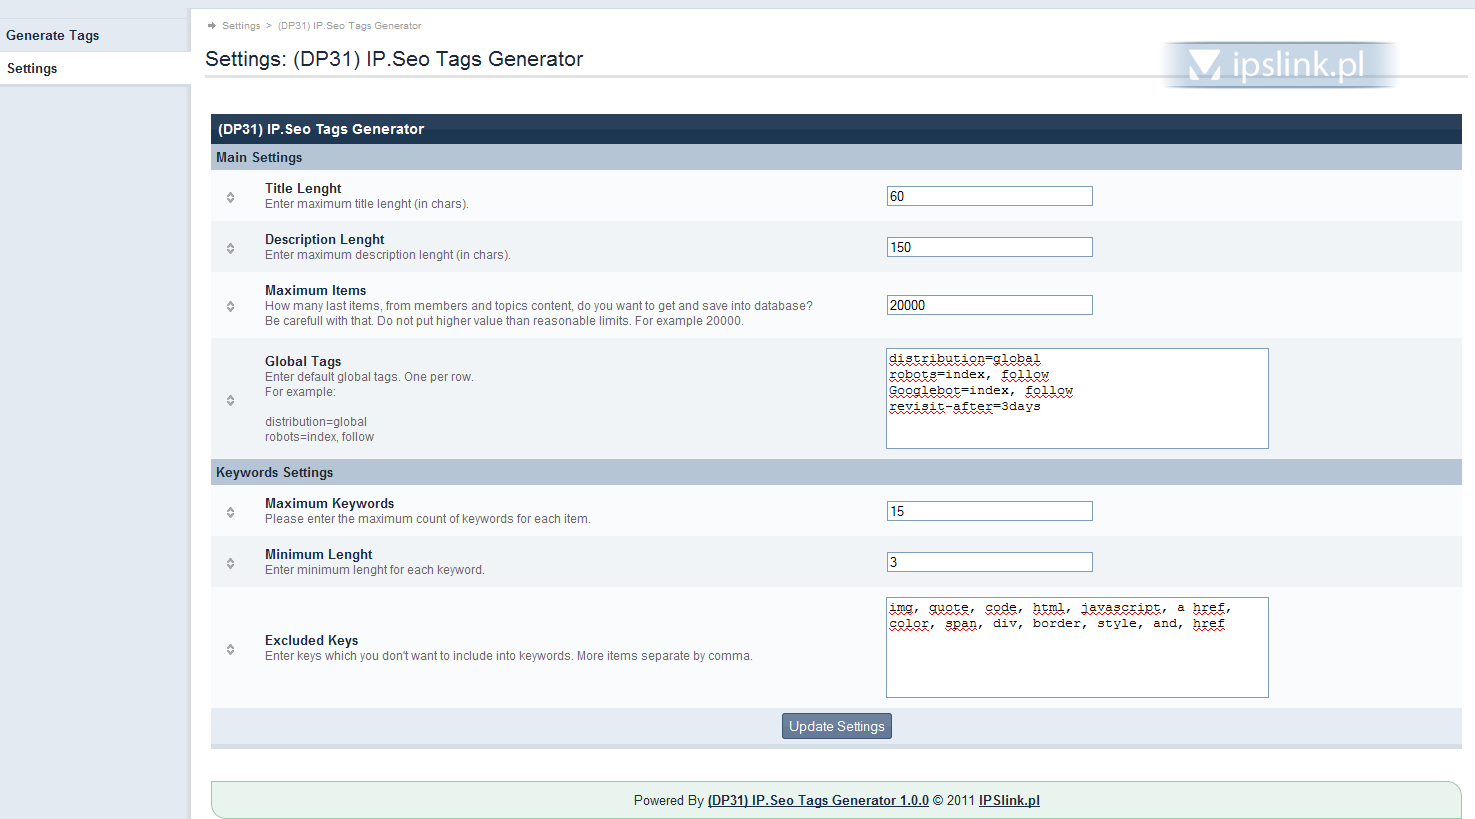Click reorder handle beside Maximum Keywords
The width and height of the screenshot is (1475, 819).
(x=230, y=512)
